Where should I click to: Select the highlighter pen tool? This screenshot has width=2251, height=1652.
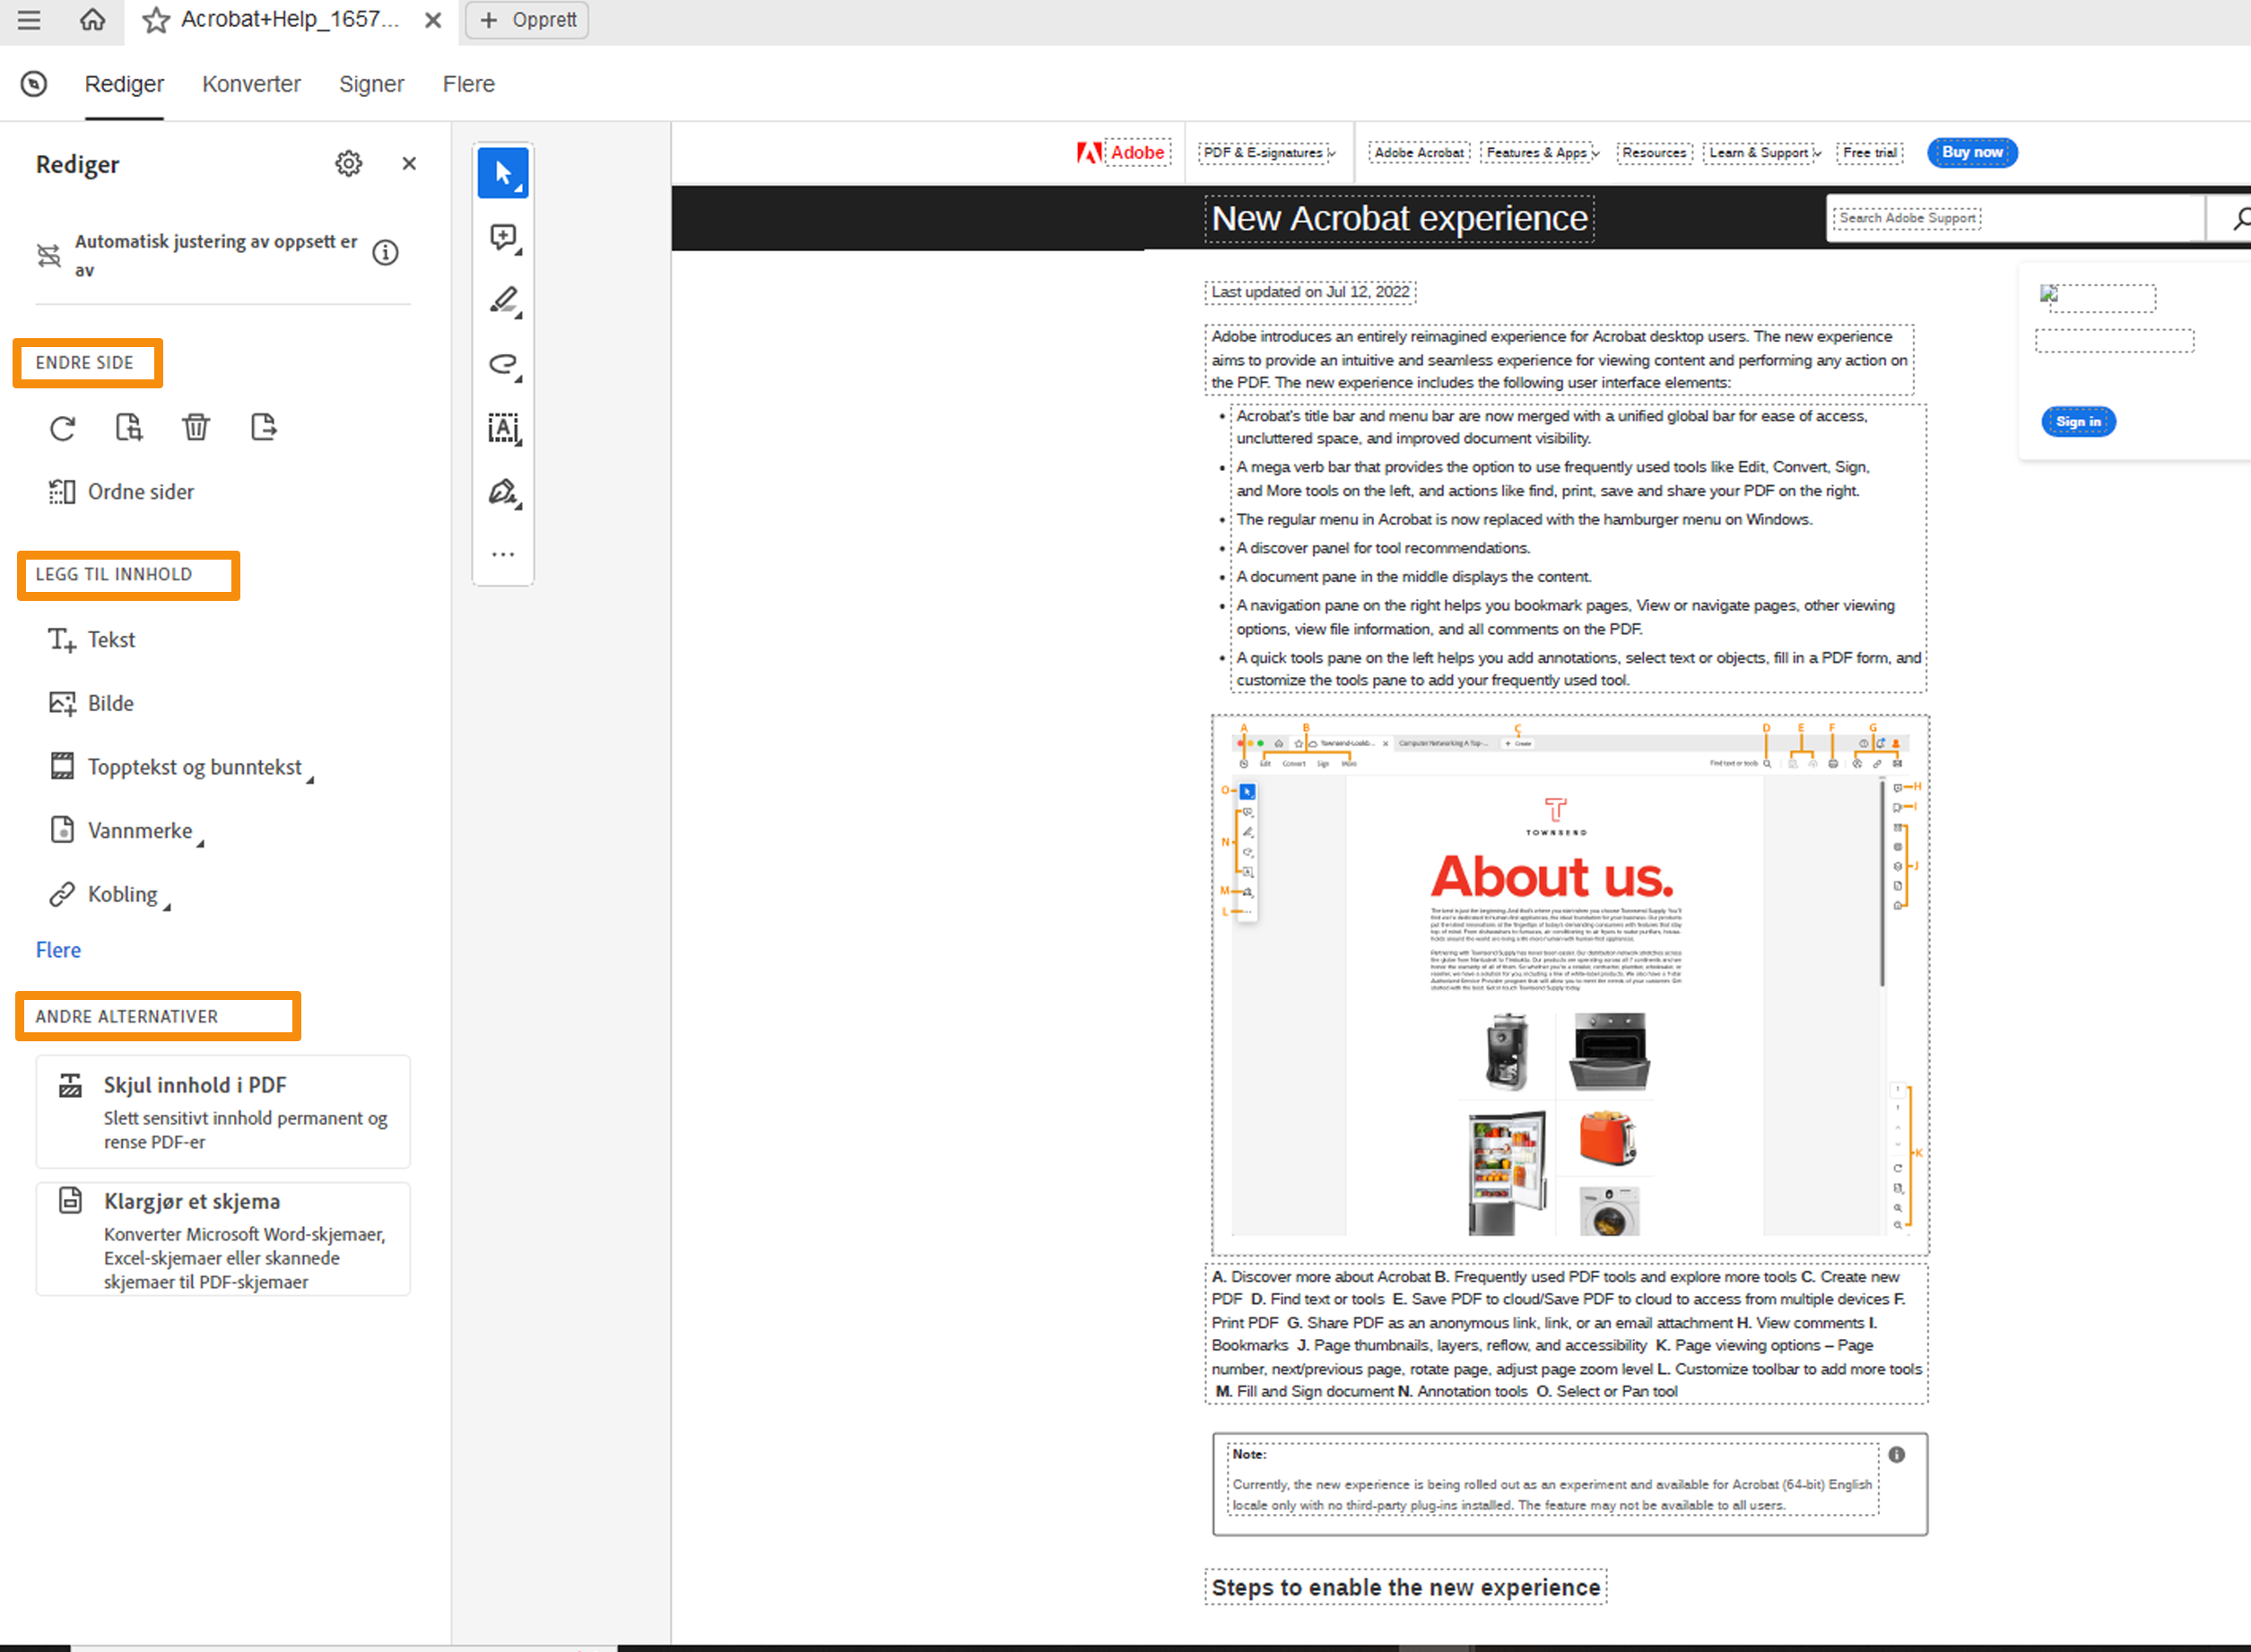(503, 301)
